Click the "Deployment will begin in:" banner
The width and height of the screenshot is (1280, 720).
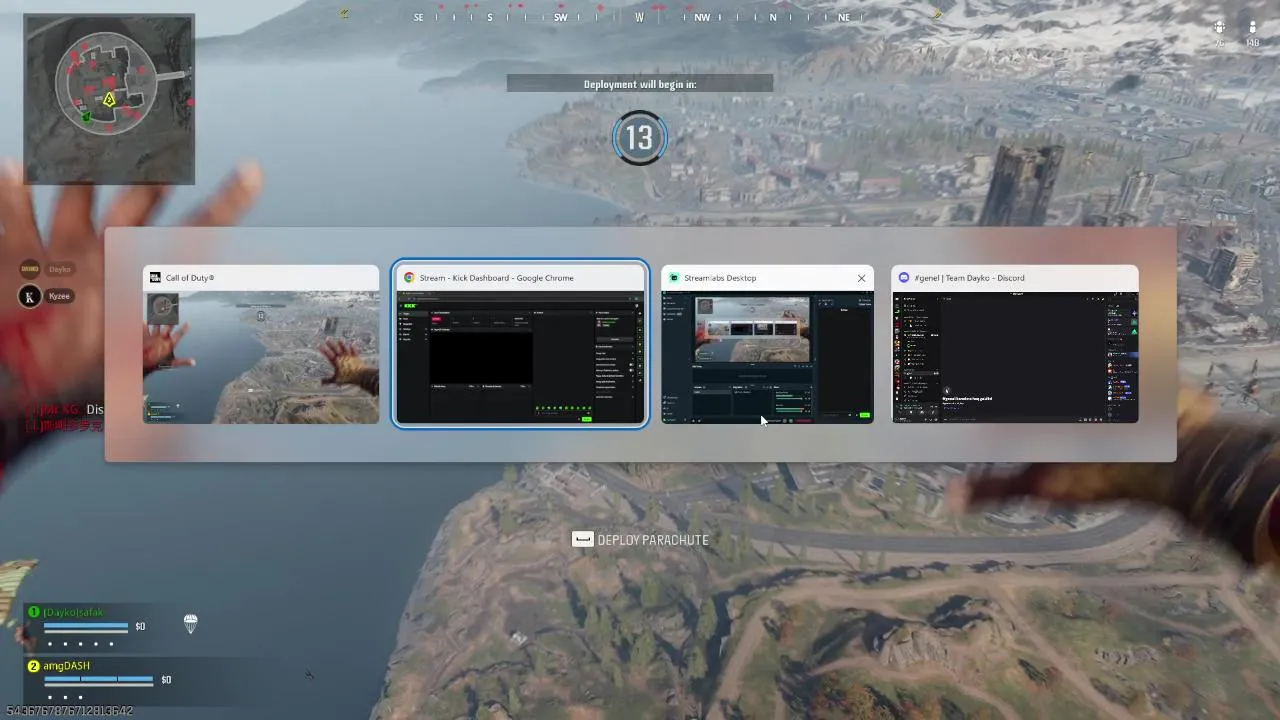click(x=640, y=84)
